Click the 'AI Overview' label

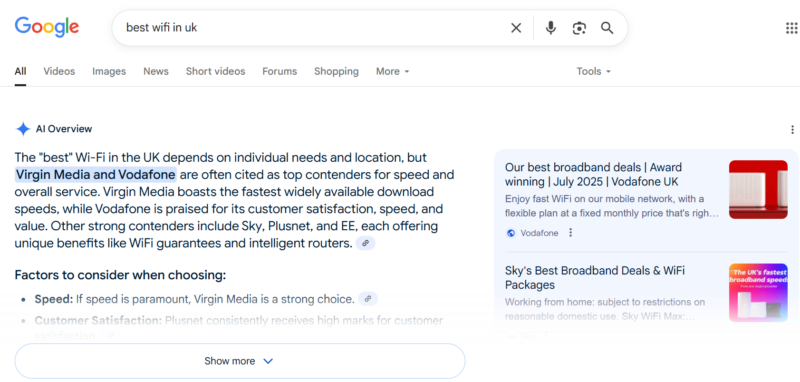[64, 129]
